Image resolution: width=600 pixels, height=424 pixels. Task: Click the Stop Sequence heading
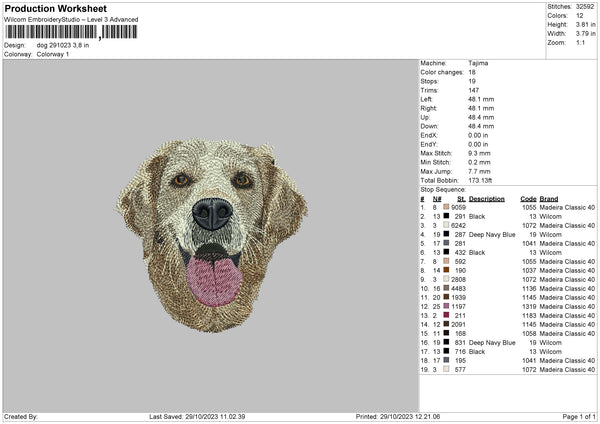pyautogui.click(x=443, y=189)
